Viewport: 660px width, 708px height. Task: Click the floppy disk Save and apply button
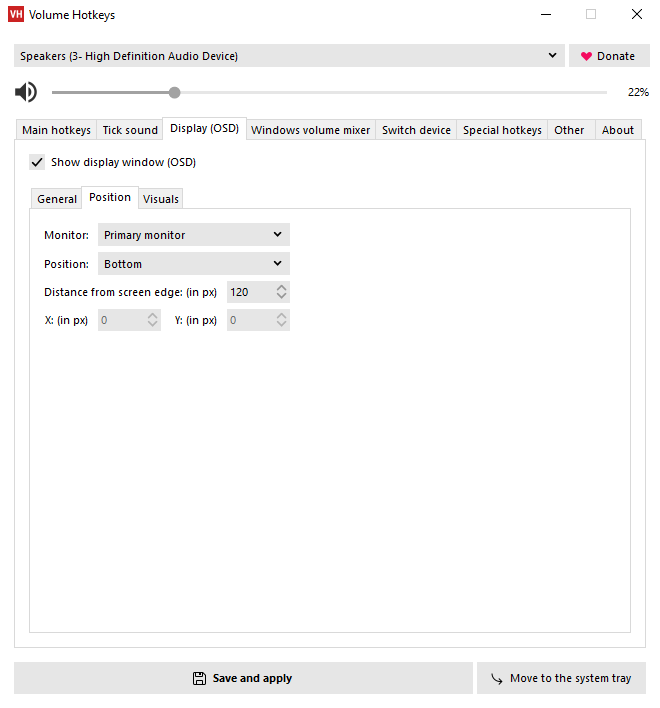(243, 678)
